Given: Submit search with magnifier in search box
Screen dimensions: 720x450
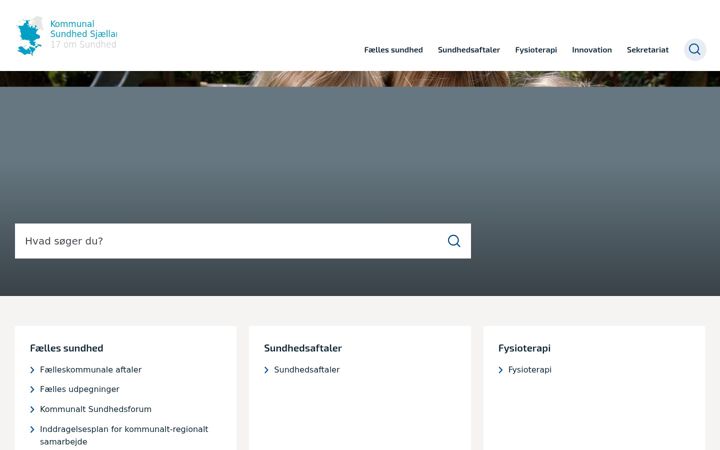Looking at the screenshot, I should click(x=454, y=241).
